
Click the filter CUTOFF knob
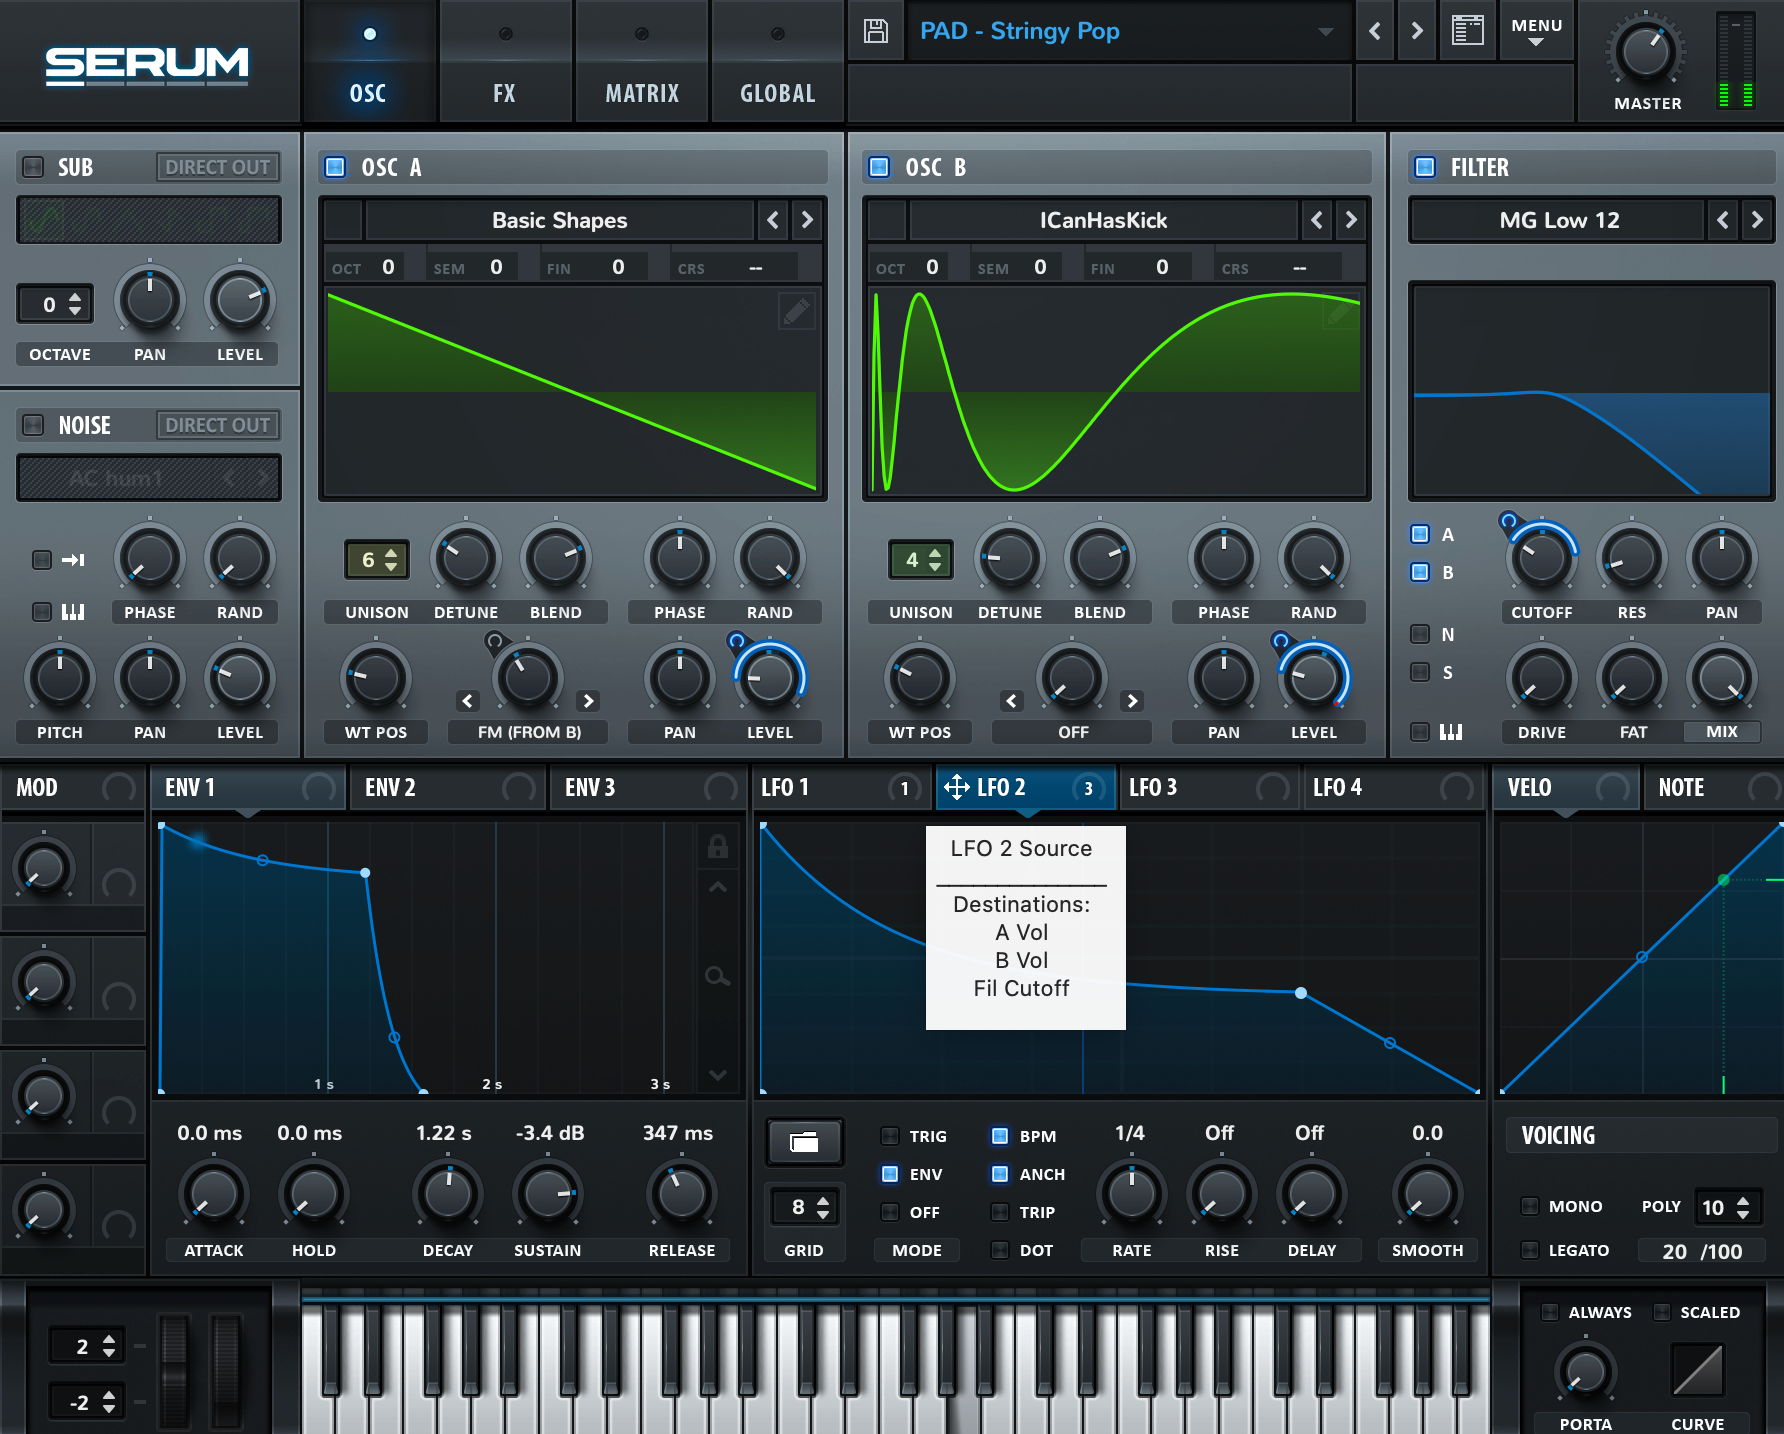point(1542,559)
